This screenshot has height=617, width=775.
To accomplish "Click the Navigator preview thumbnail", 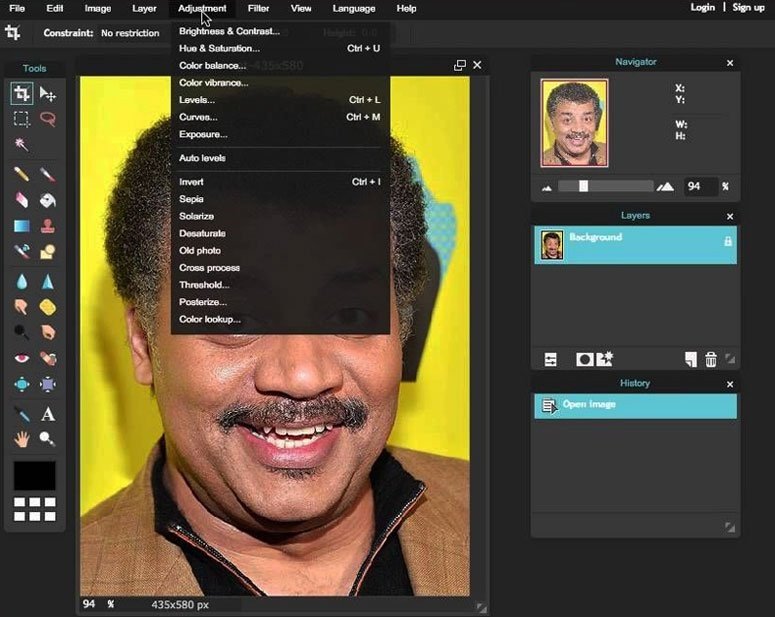I will pyautogui.click(x=574, y=123).
